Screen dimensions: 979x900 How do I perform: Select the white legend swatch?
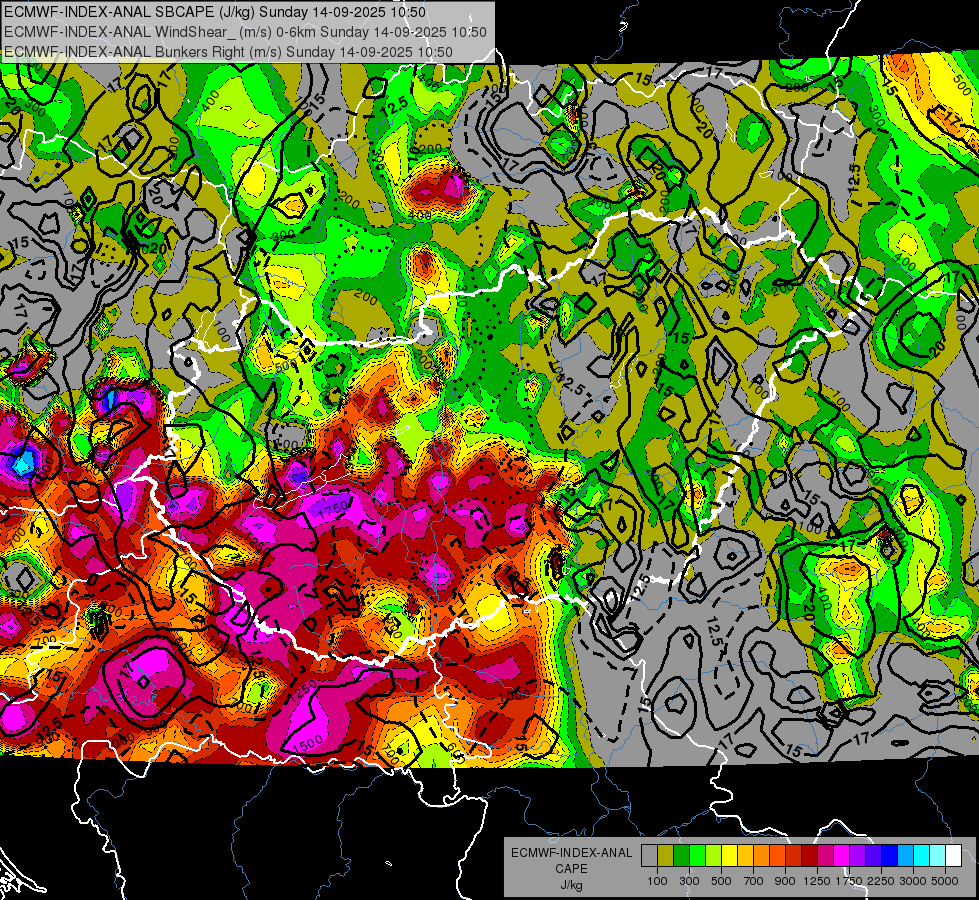pos(953,856)
